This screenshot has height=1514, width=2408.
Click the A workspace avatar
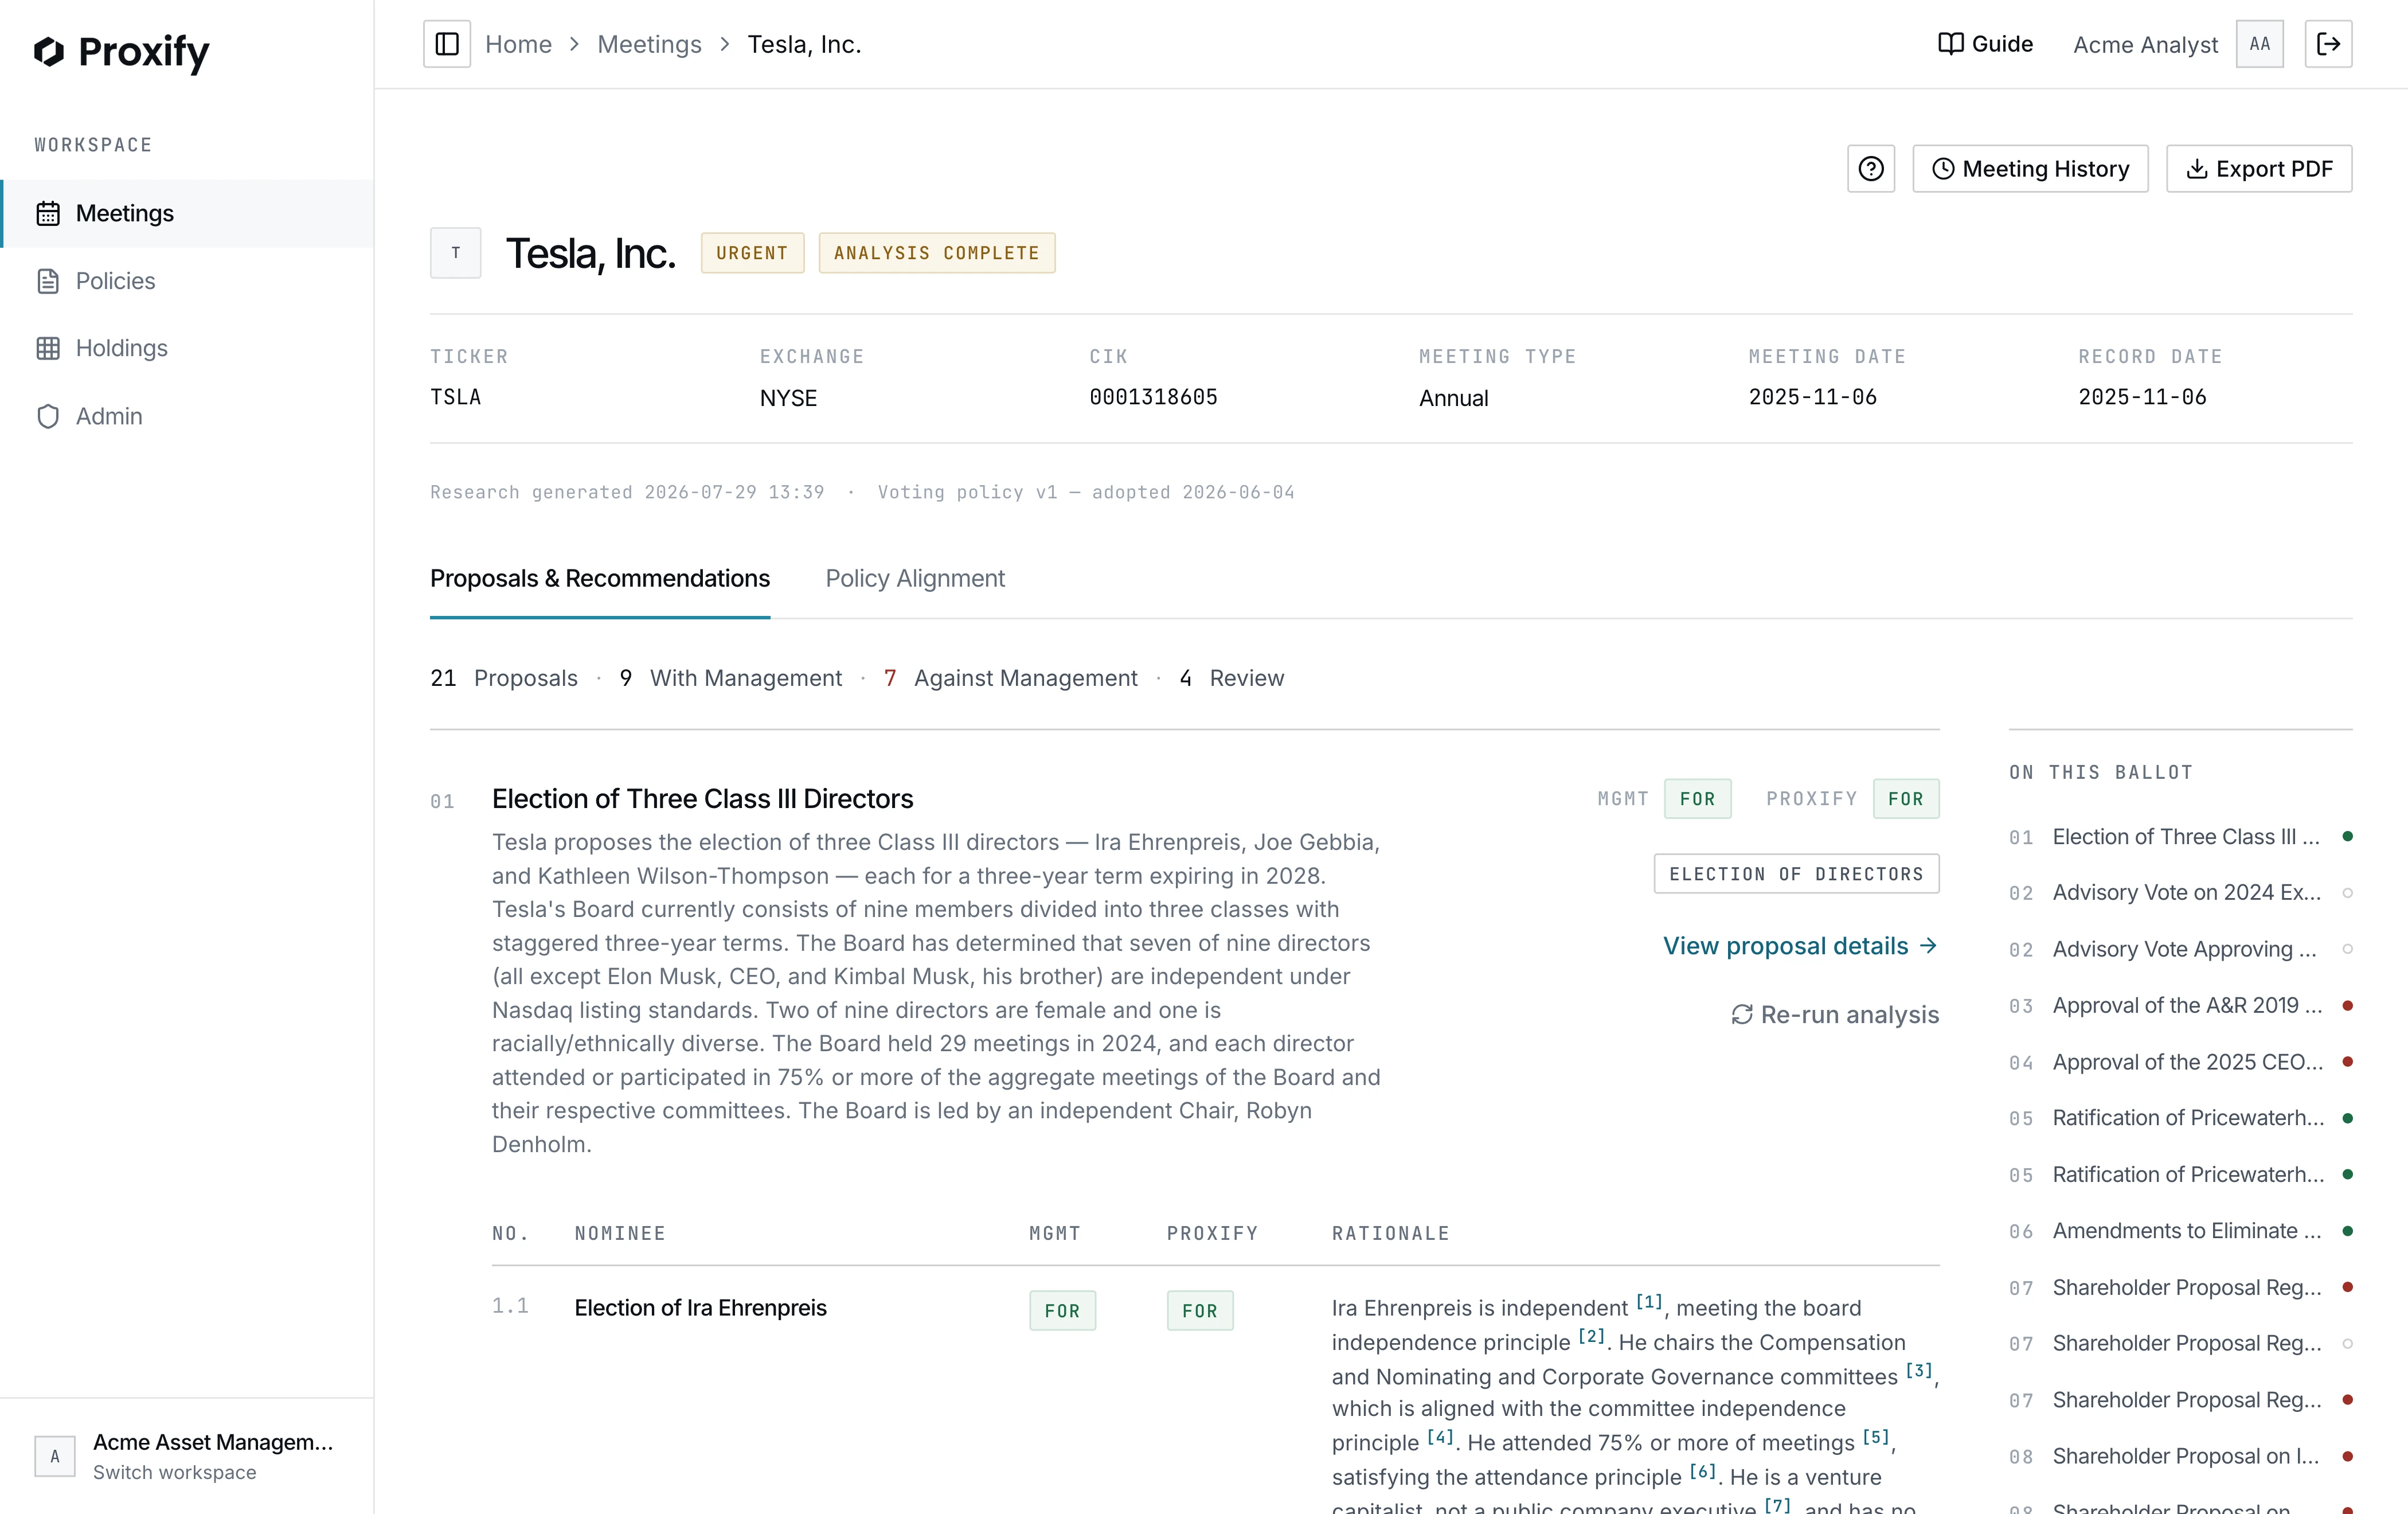point(55,1456)
